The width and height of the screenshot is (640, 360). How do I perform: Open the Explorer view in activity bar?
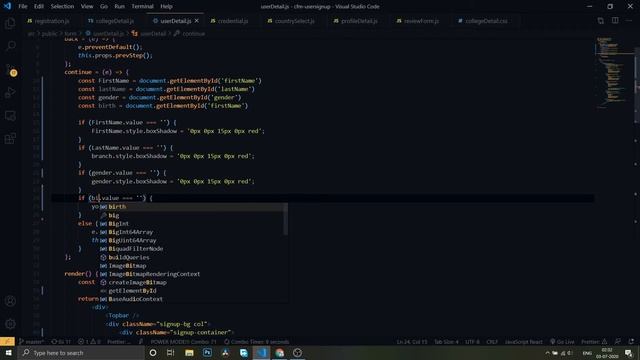[x=11, y=23]
